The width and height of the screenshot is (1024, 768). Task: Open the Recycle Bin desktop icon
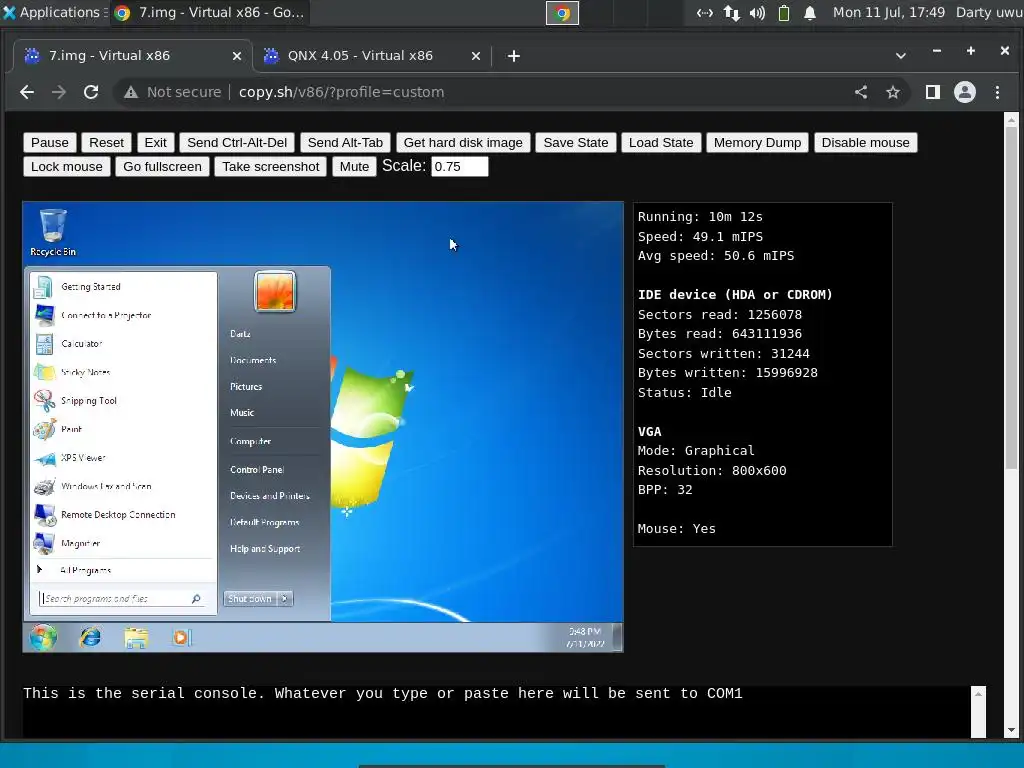point(52,232)
